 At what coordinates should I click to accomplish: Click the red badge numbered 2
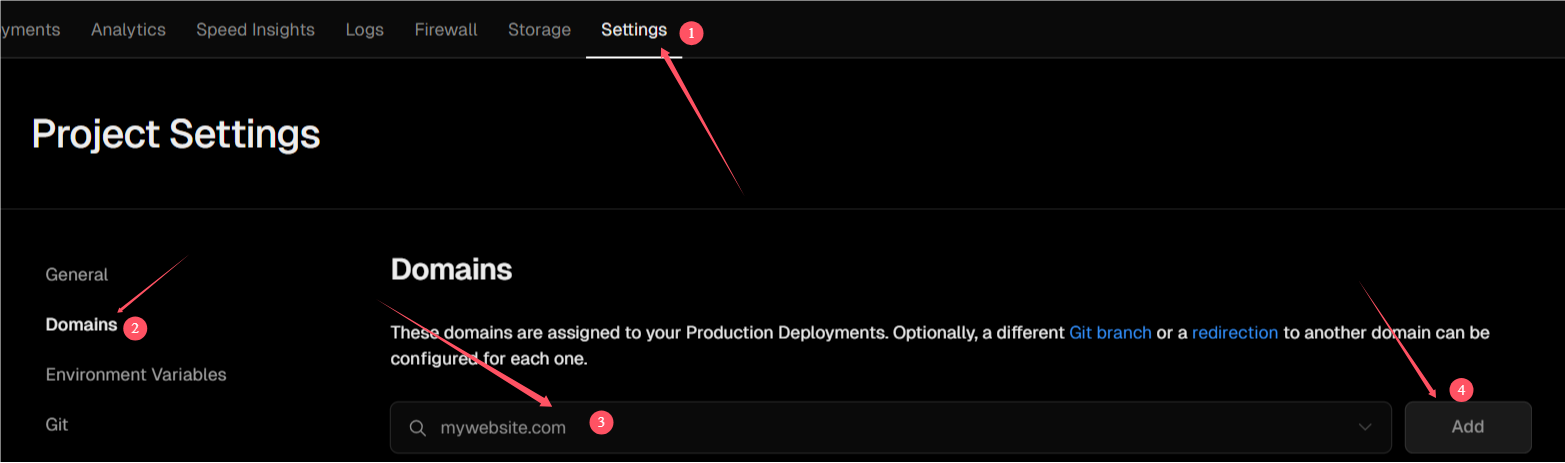[x=137, y=327]
